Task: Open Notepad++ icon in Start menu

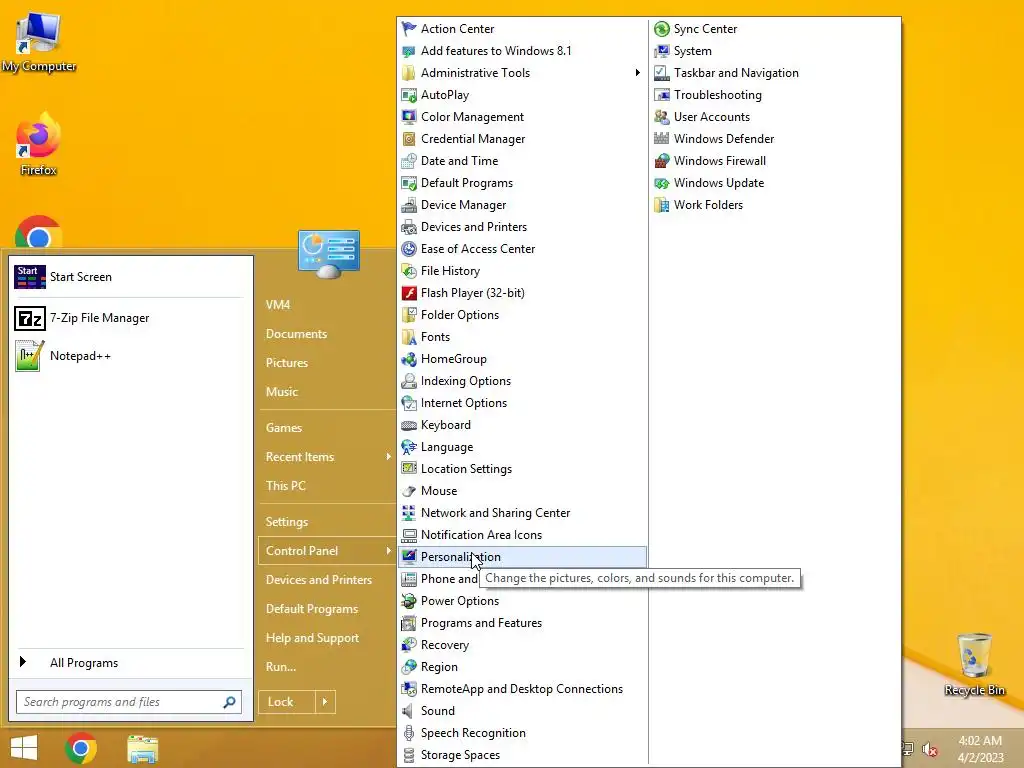Action: click(x=30, y=356)
